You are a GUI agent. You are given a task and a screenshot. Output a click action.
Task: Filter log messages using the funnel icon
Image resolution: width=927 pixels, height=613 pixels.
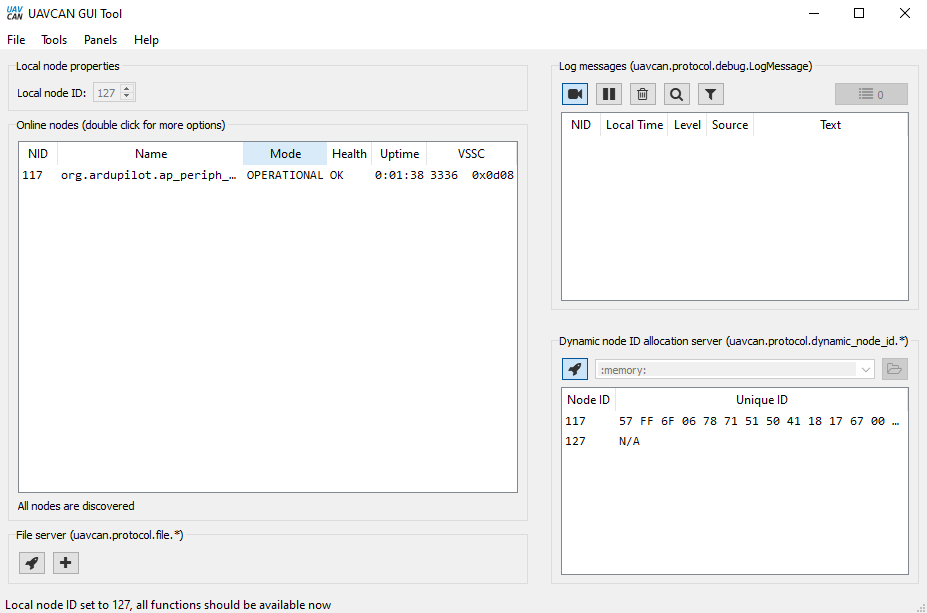[x=708, y=93]
